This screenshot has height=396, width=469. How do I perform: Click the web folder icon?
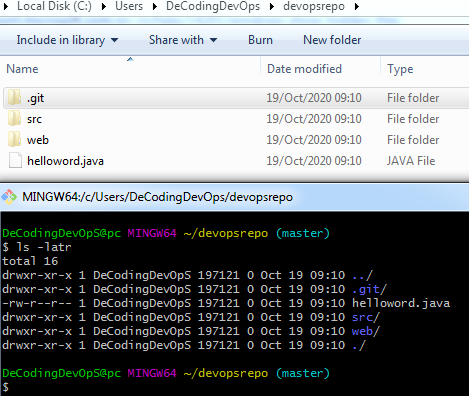click(14, 139)
